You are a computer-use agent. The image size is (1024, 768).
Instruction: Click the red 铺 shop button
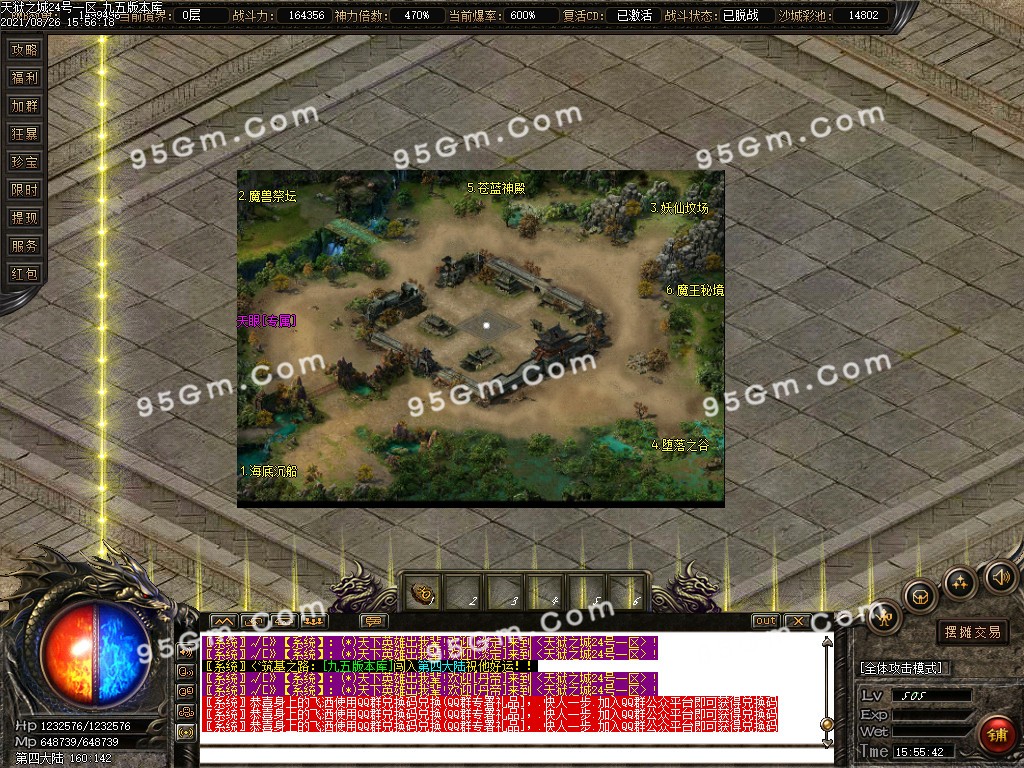pos(997,735)
